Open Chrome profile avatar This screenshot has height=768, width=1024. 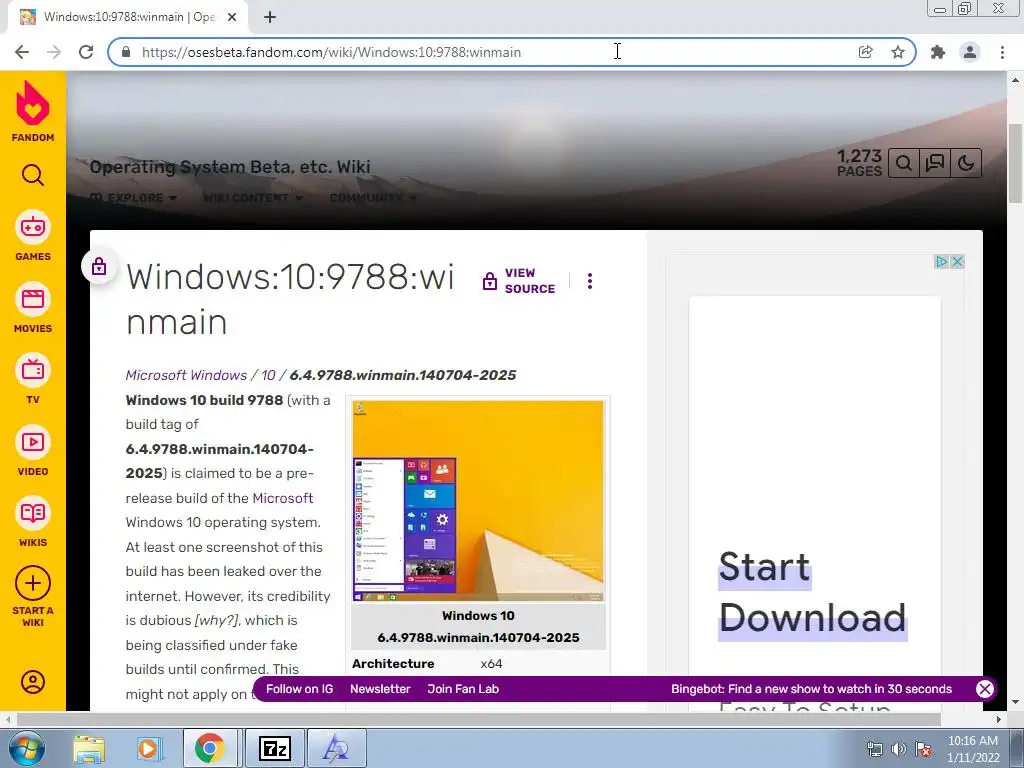click(970, 52)
